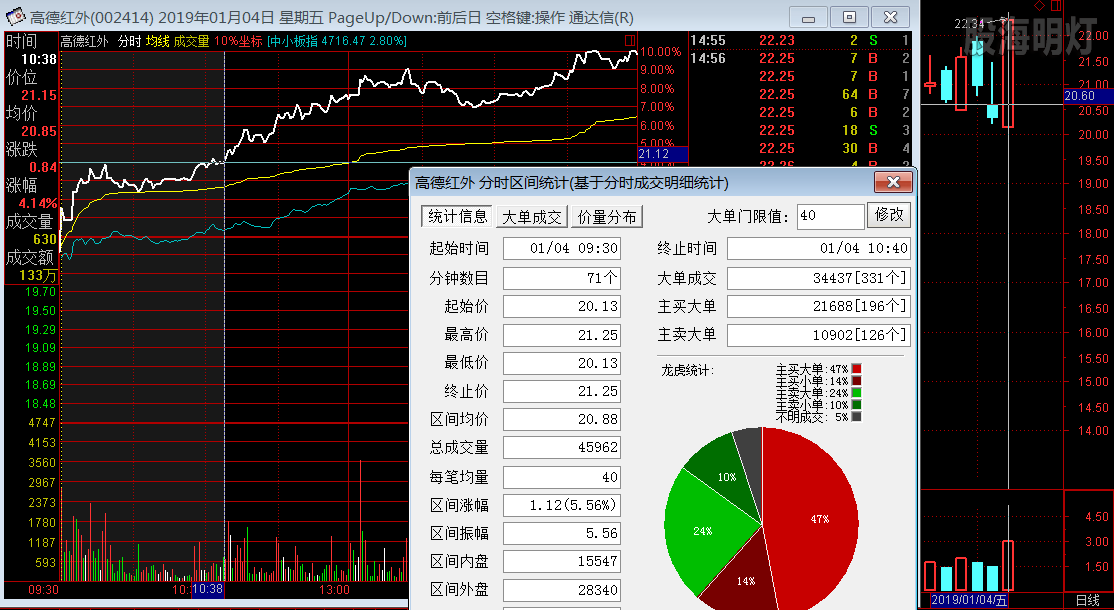Click the 分钟数目 value 71个
This screenshot has width=1114, height=610.
pyautogui.click(x=562, y=278)
